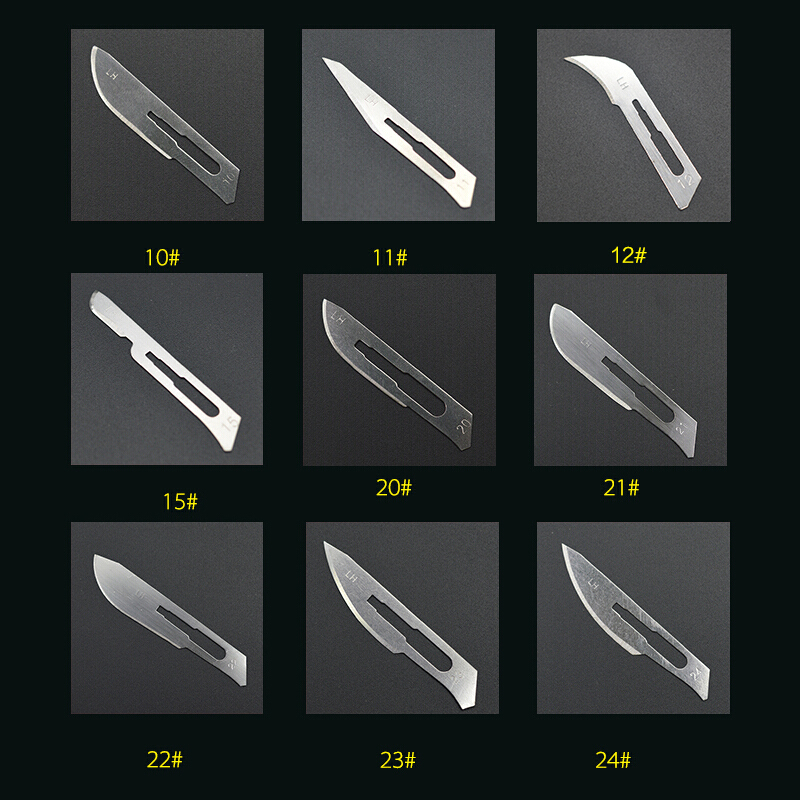
Task: Click the yellow 12# caption
Action: pyautogui.click(x=629, y=255)
